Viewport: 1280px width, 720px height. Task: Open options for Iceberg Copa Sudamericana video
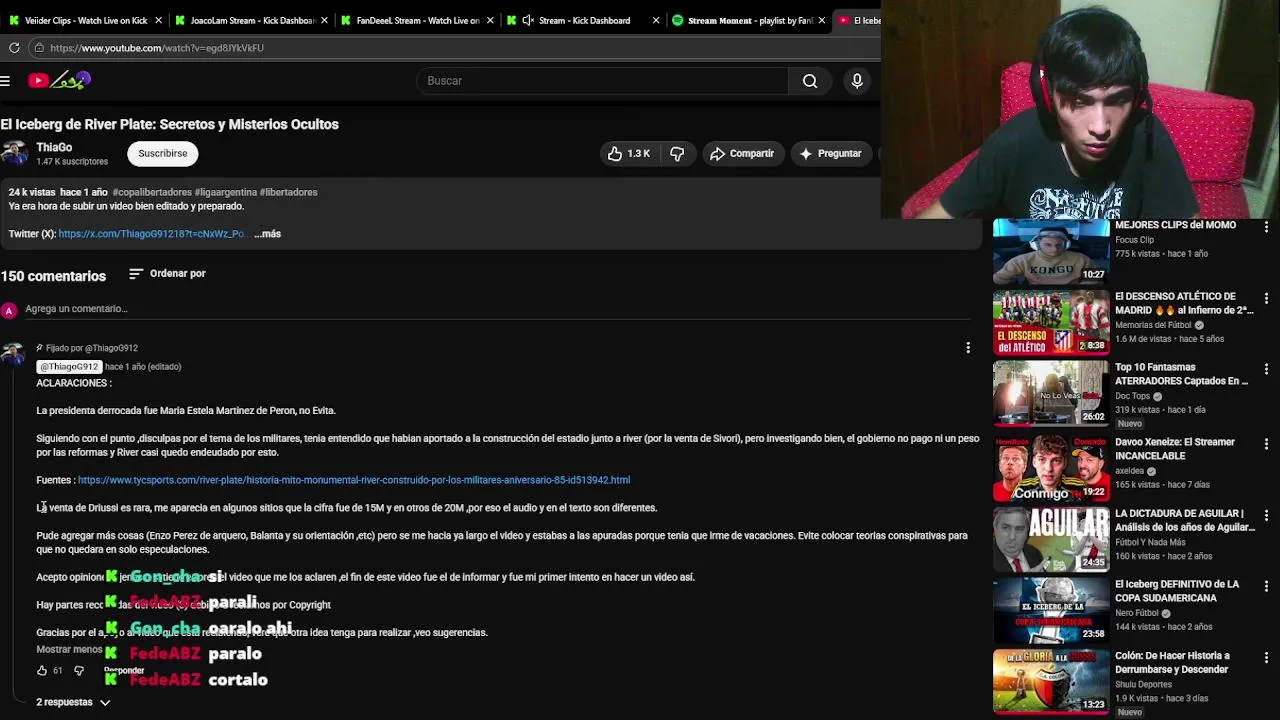[1266, 586]
